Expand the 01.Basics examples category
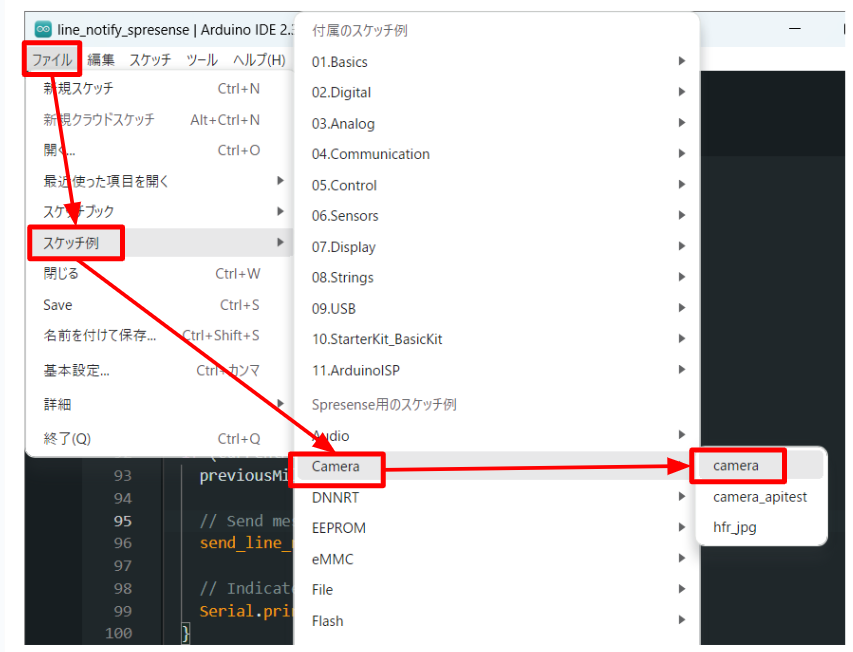 click(x=340, y=62)
